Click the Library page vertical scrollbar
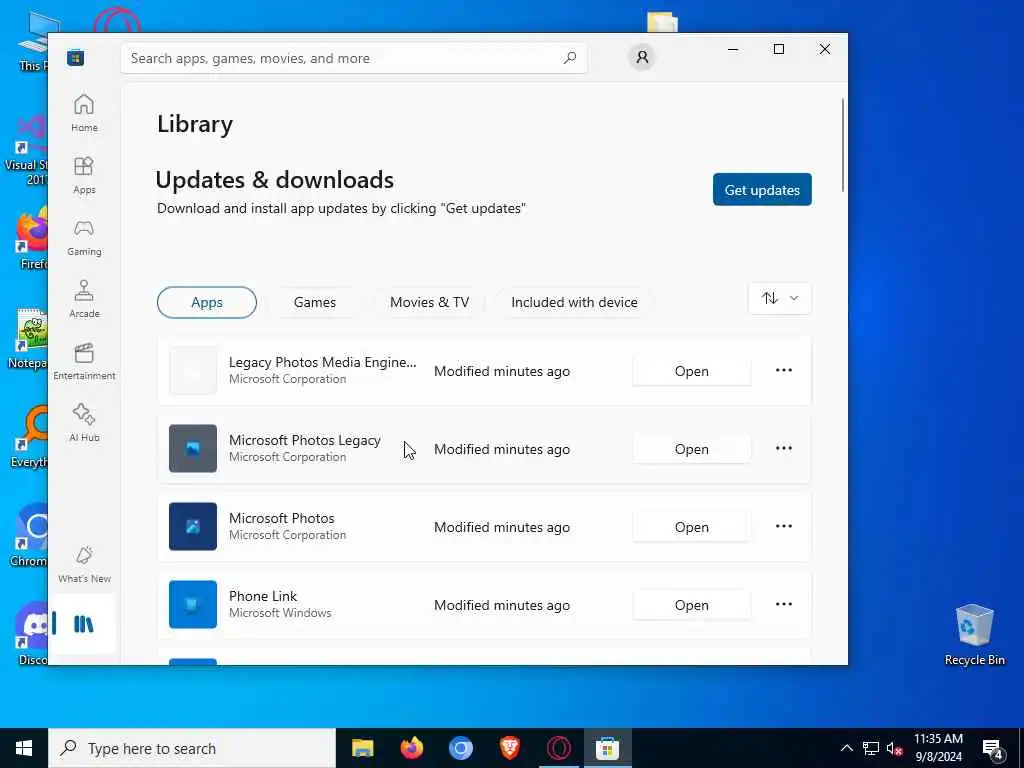Viewport: 1024px width, 768px height. pyautogui.click(x=842, y=145)
